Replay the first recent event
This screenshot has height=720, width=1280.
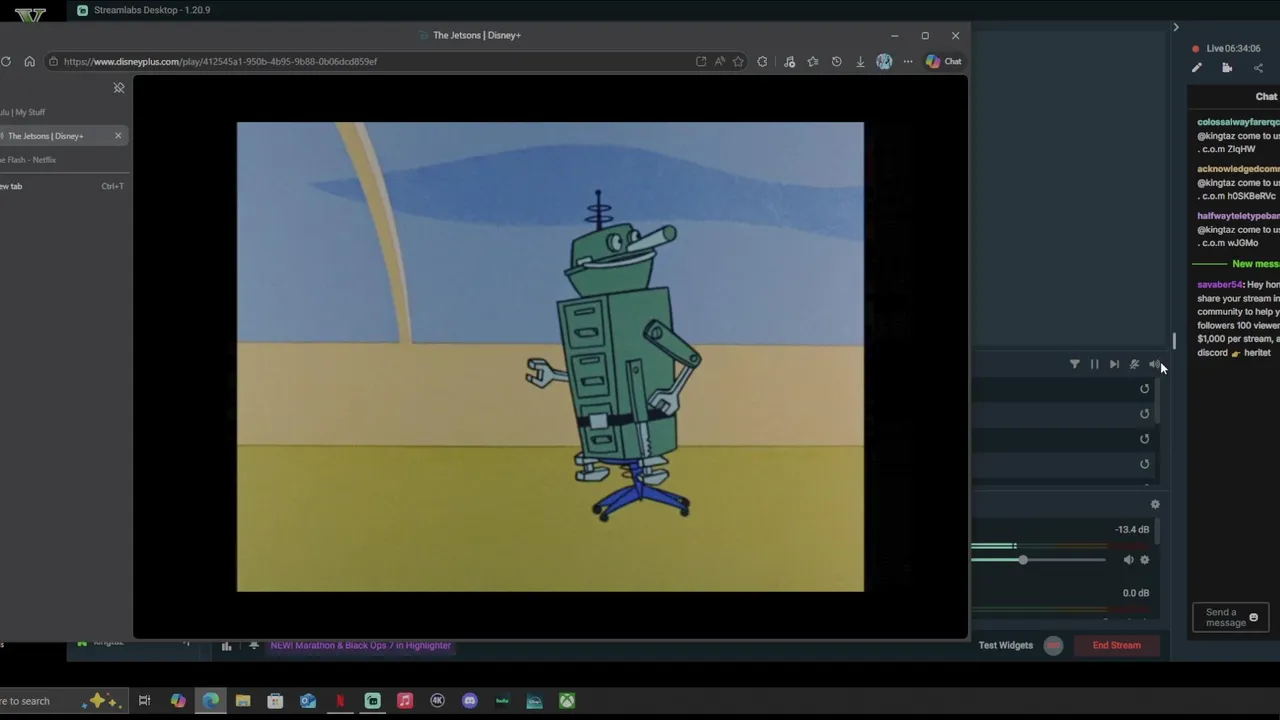tap(1145, 389)
